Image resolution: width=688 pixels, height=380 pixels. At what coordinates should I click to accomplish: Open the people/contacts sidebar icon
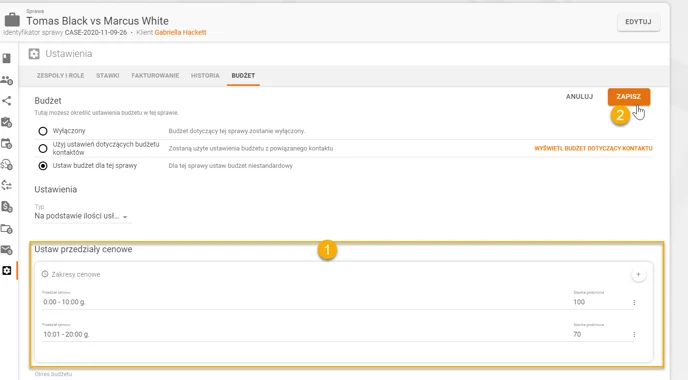pyautogui.click(x=7, y=80)
